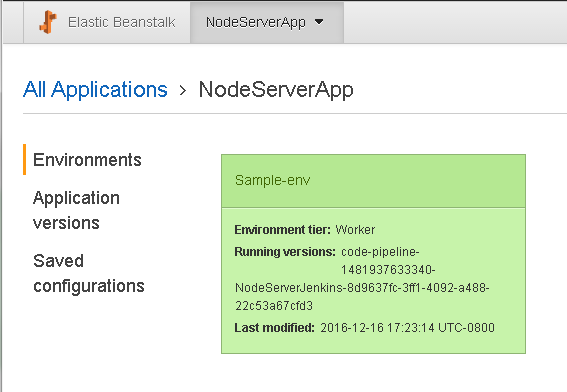Image resolution: width=567 pixels, height=392 pixels.
Task: Click the breadcrumb chevron separator
Action: 183,90
